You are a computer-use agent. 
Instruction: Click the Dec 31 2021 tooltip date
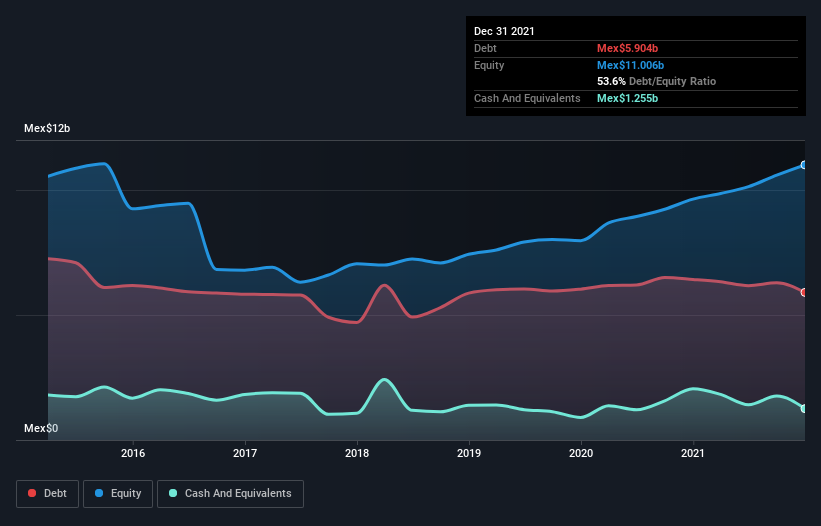[504, 31]
